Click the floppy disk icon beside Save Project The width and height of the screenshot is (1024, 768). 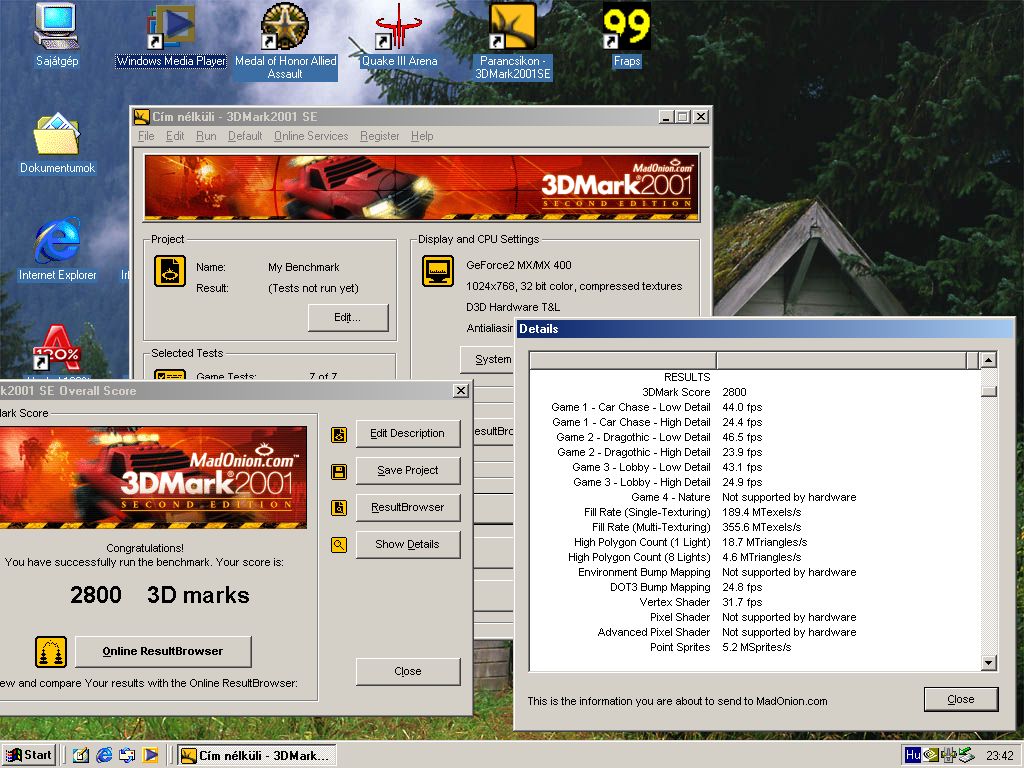[x=339, y=472]
